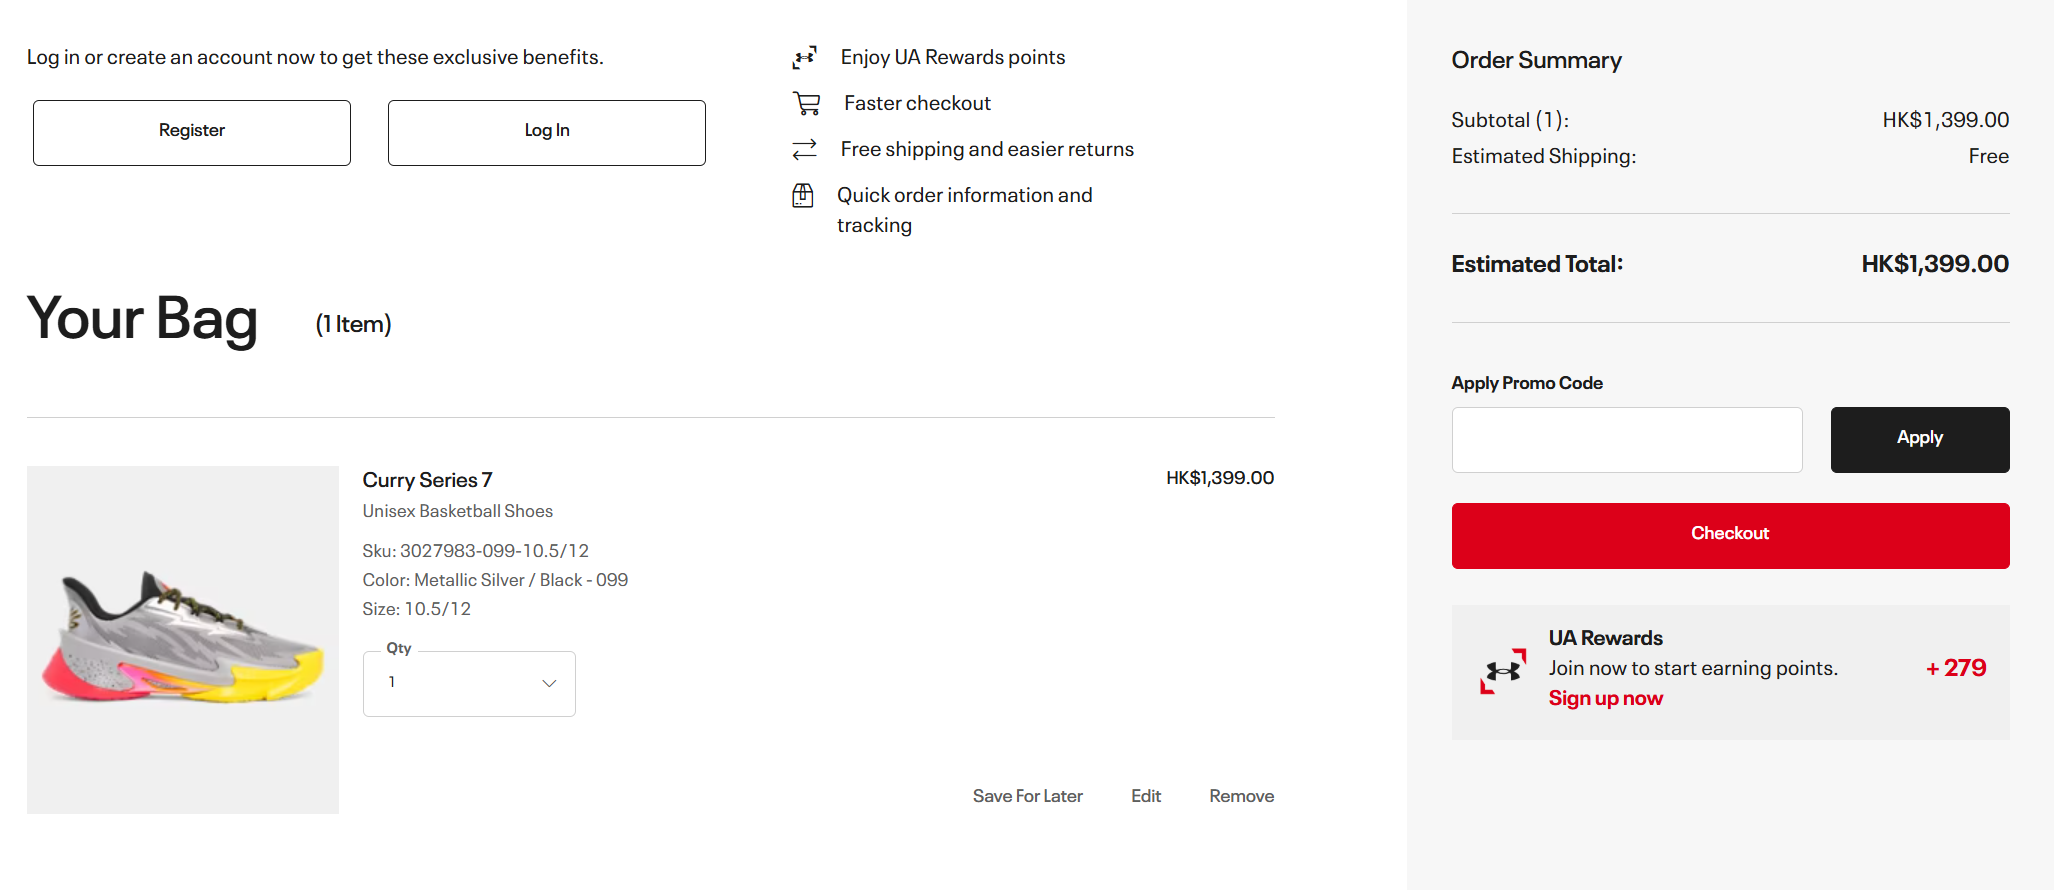Click the free shipping returns arrows icon
This screenshot has width=2054, height=890.
pyautogui.click(x=804, y=150)
